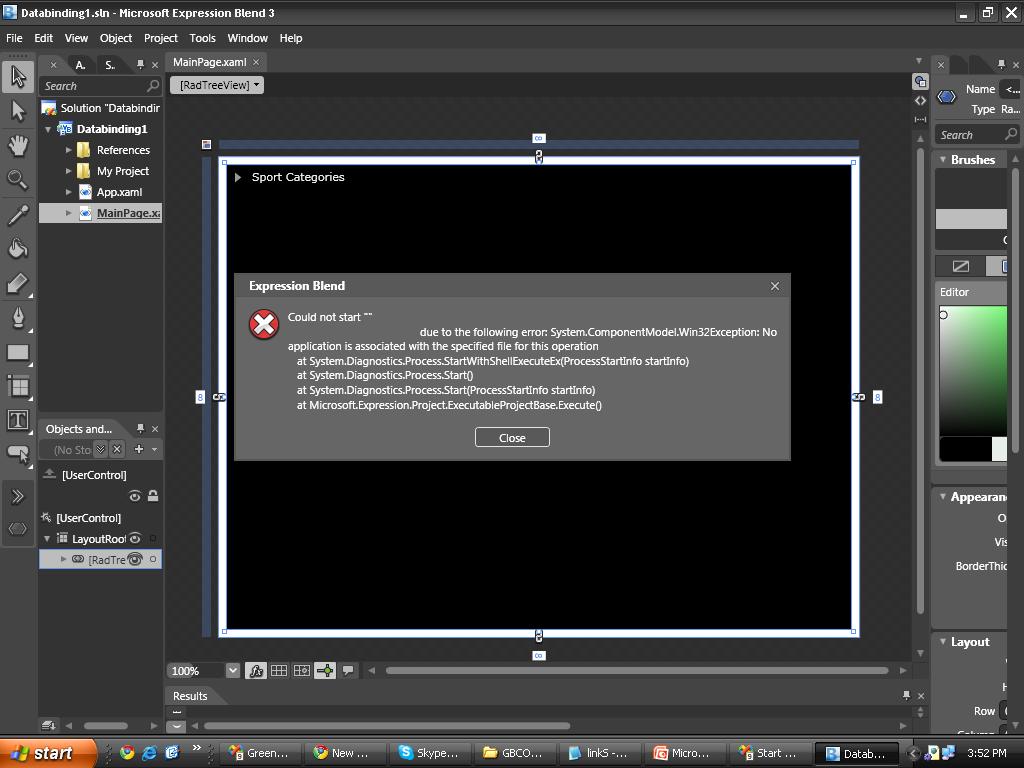1024x768 pixels.
Task: Toggle annotations comment button
Action: [349, 671]
